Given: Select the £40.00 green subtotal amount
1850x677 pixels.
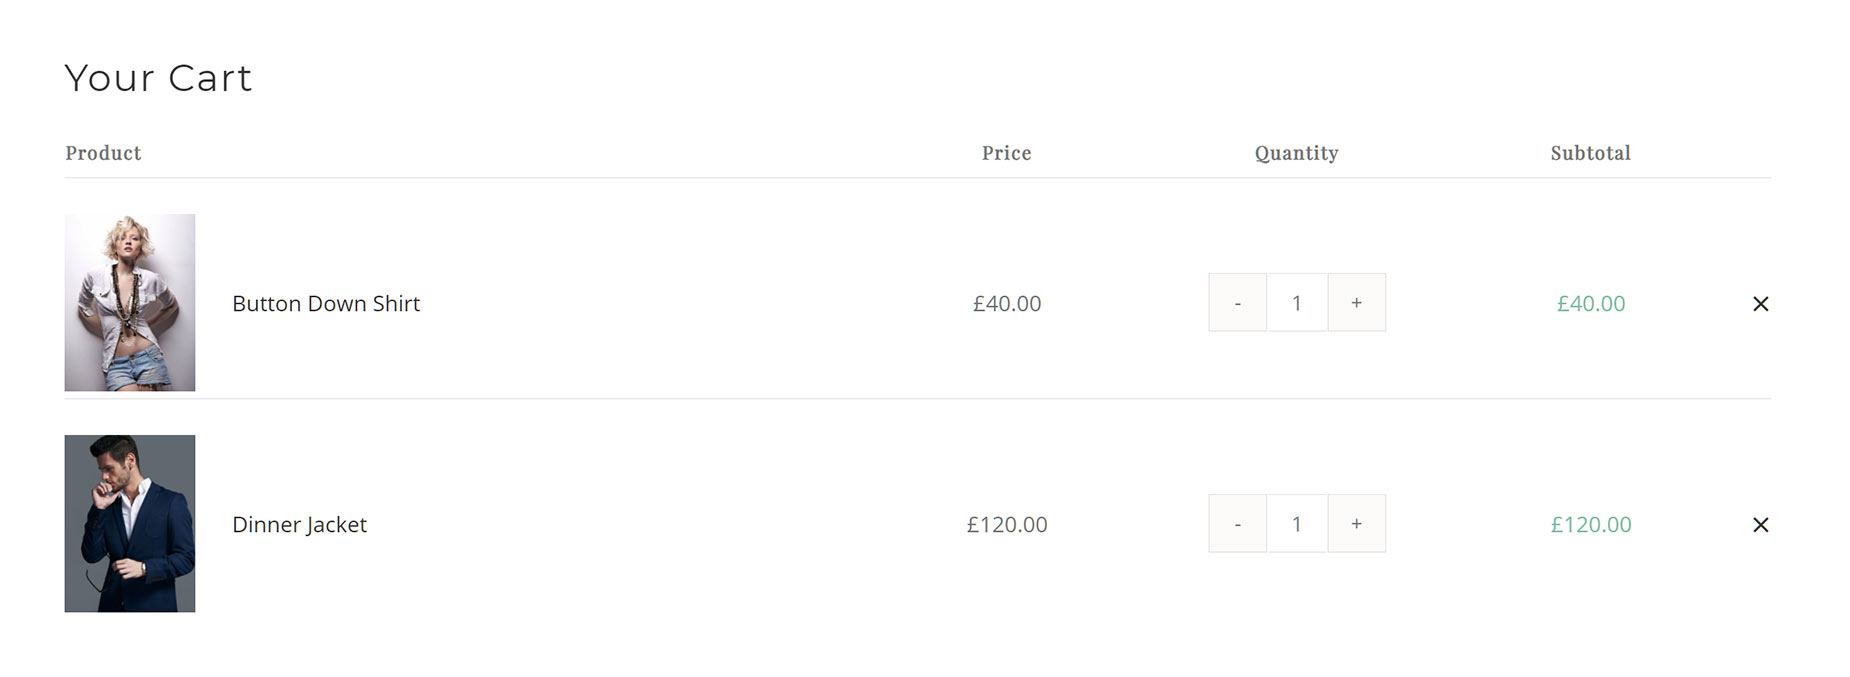Looking at the screenshot, I should pyautogui.click(x=1590, y=304).
